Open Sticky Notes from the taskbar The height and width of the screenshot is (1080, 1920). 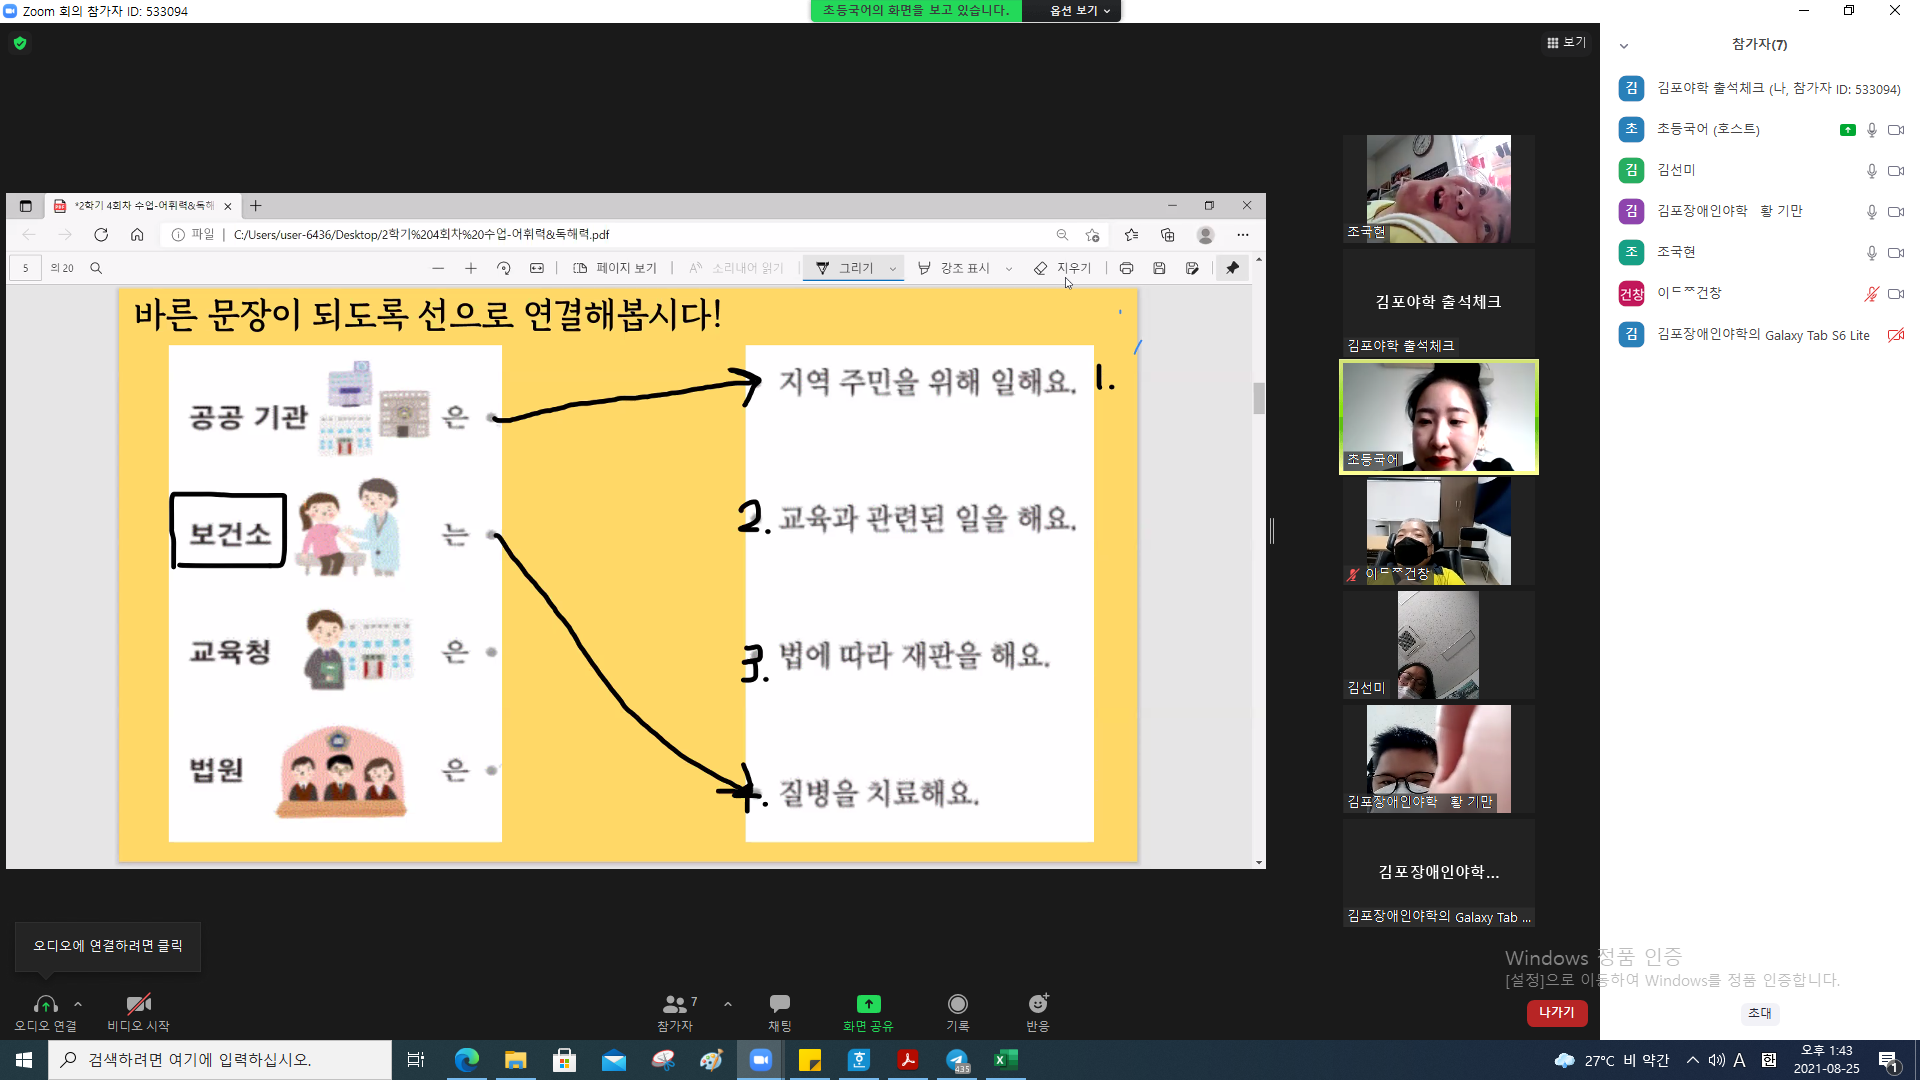810,1060
